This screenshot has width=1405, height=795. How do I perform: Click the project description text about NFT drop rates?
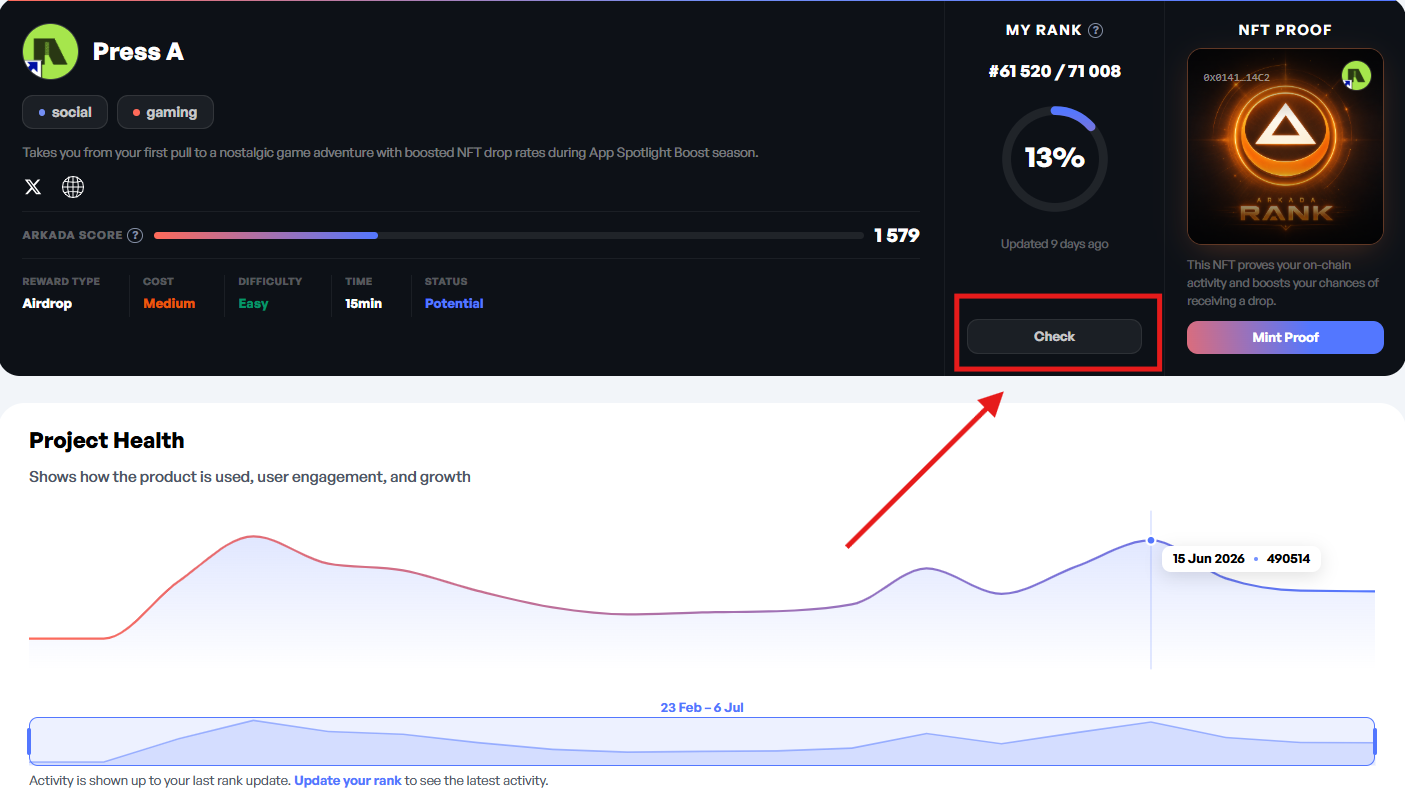[390, 153]
